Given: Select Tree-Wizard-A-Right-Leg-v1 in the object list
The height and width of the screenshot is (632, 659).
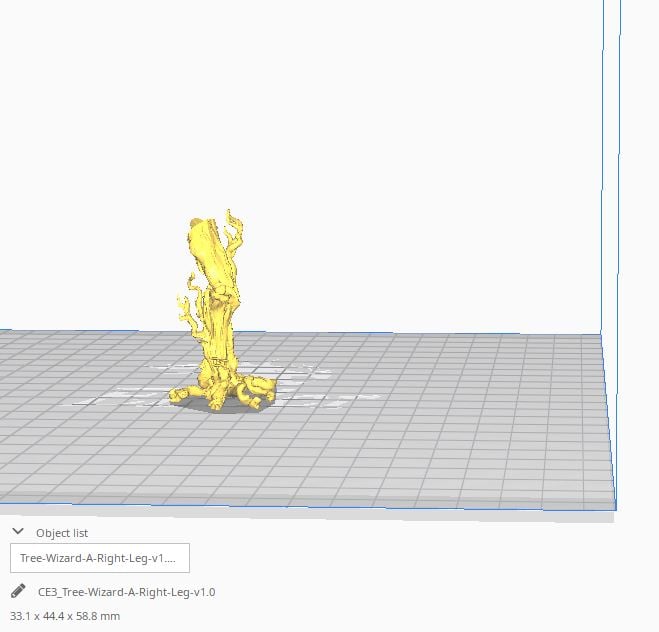Looking at the screenshot, I should [x=100, y=558].
